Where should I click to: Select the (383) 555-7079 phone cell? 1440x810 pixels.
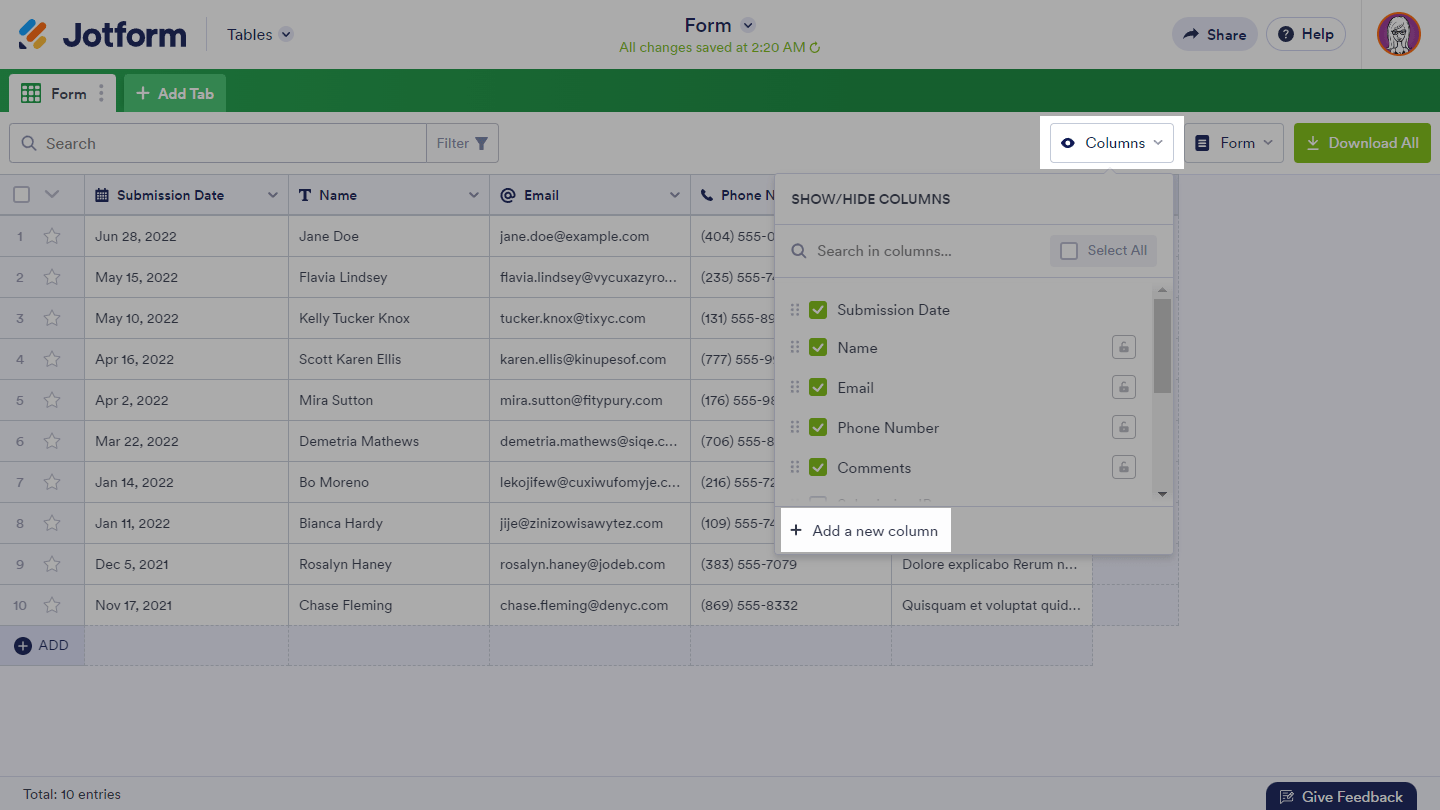tap(791, 564)
